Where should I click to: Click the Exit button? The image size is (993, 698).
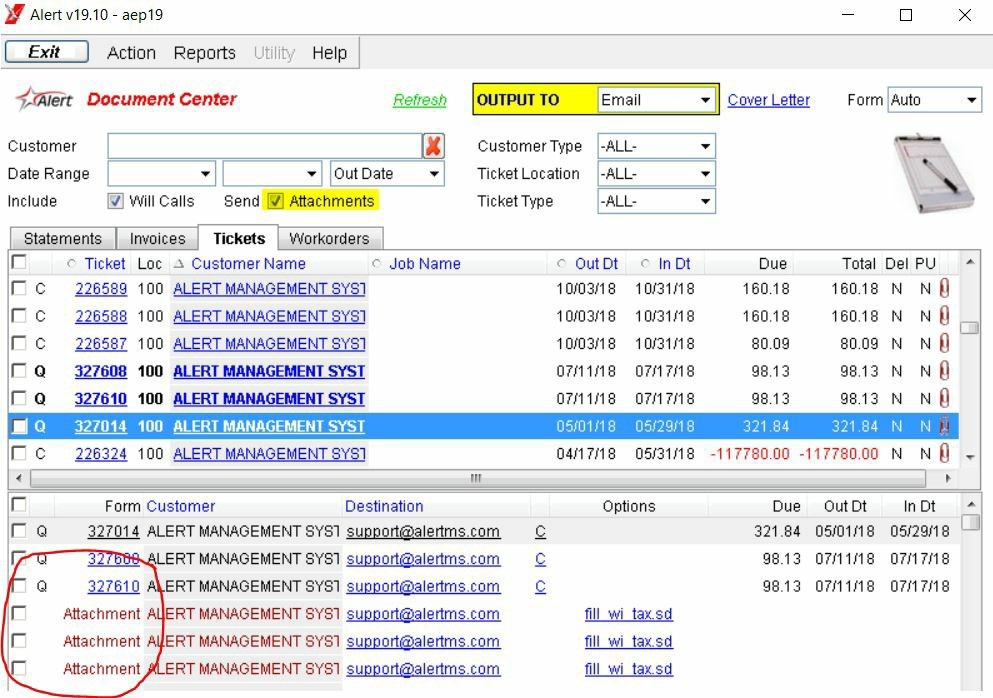pyautogui.click(x=46, y=52)
